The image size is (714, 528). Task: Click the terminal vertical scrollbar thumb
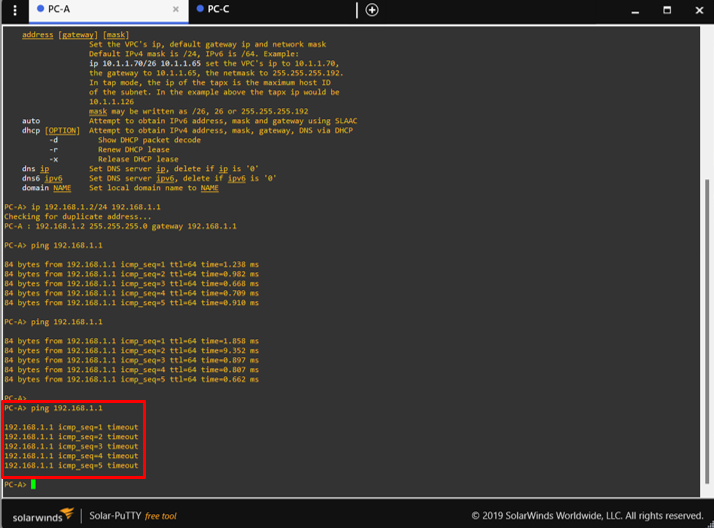point(708,340)
